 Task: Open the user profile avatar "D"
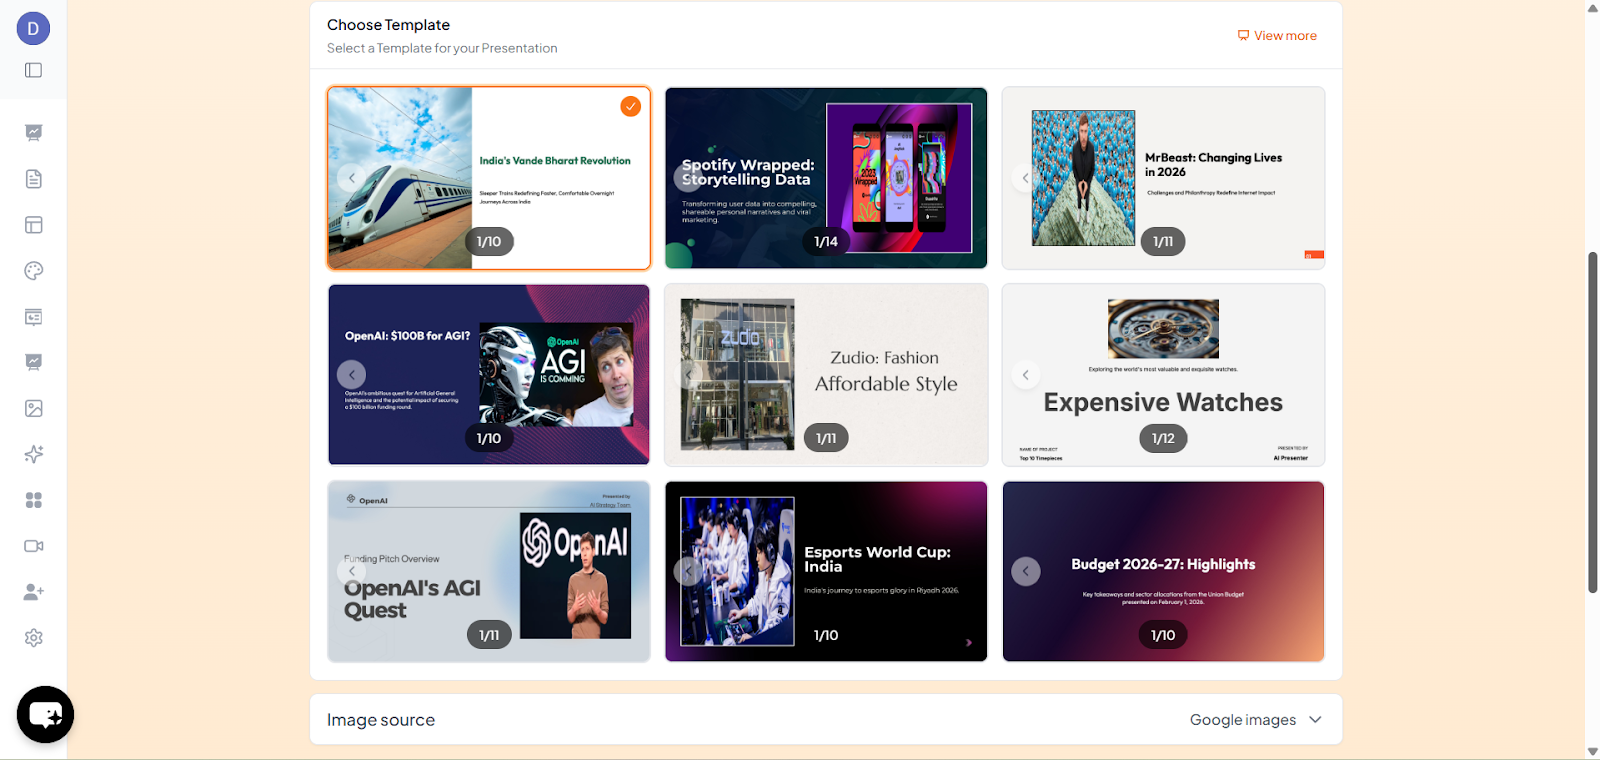click(33, 28)
